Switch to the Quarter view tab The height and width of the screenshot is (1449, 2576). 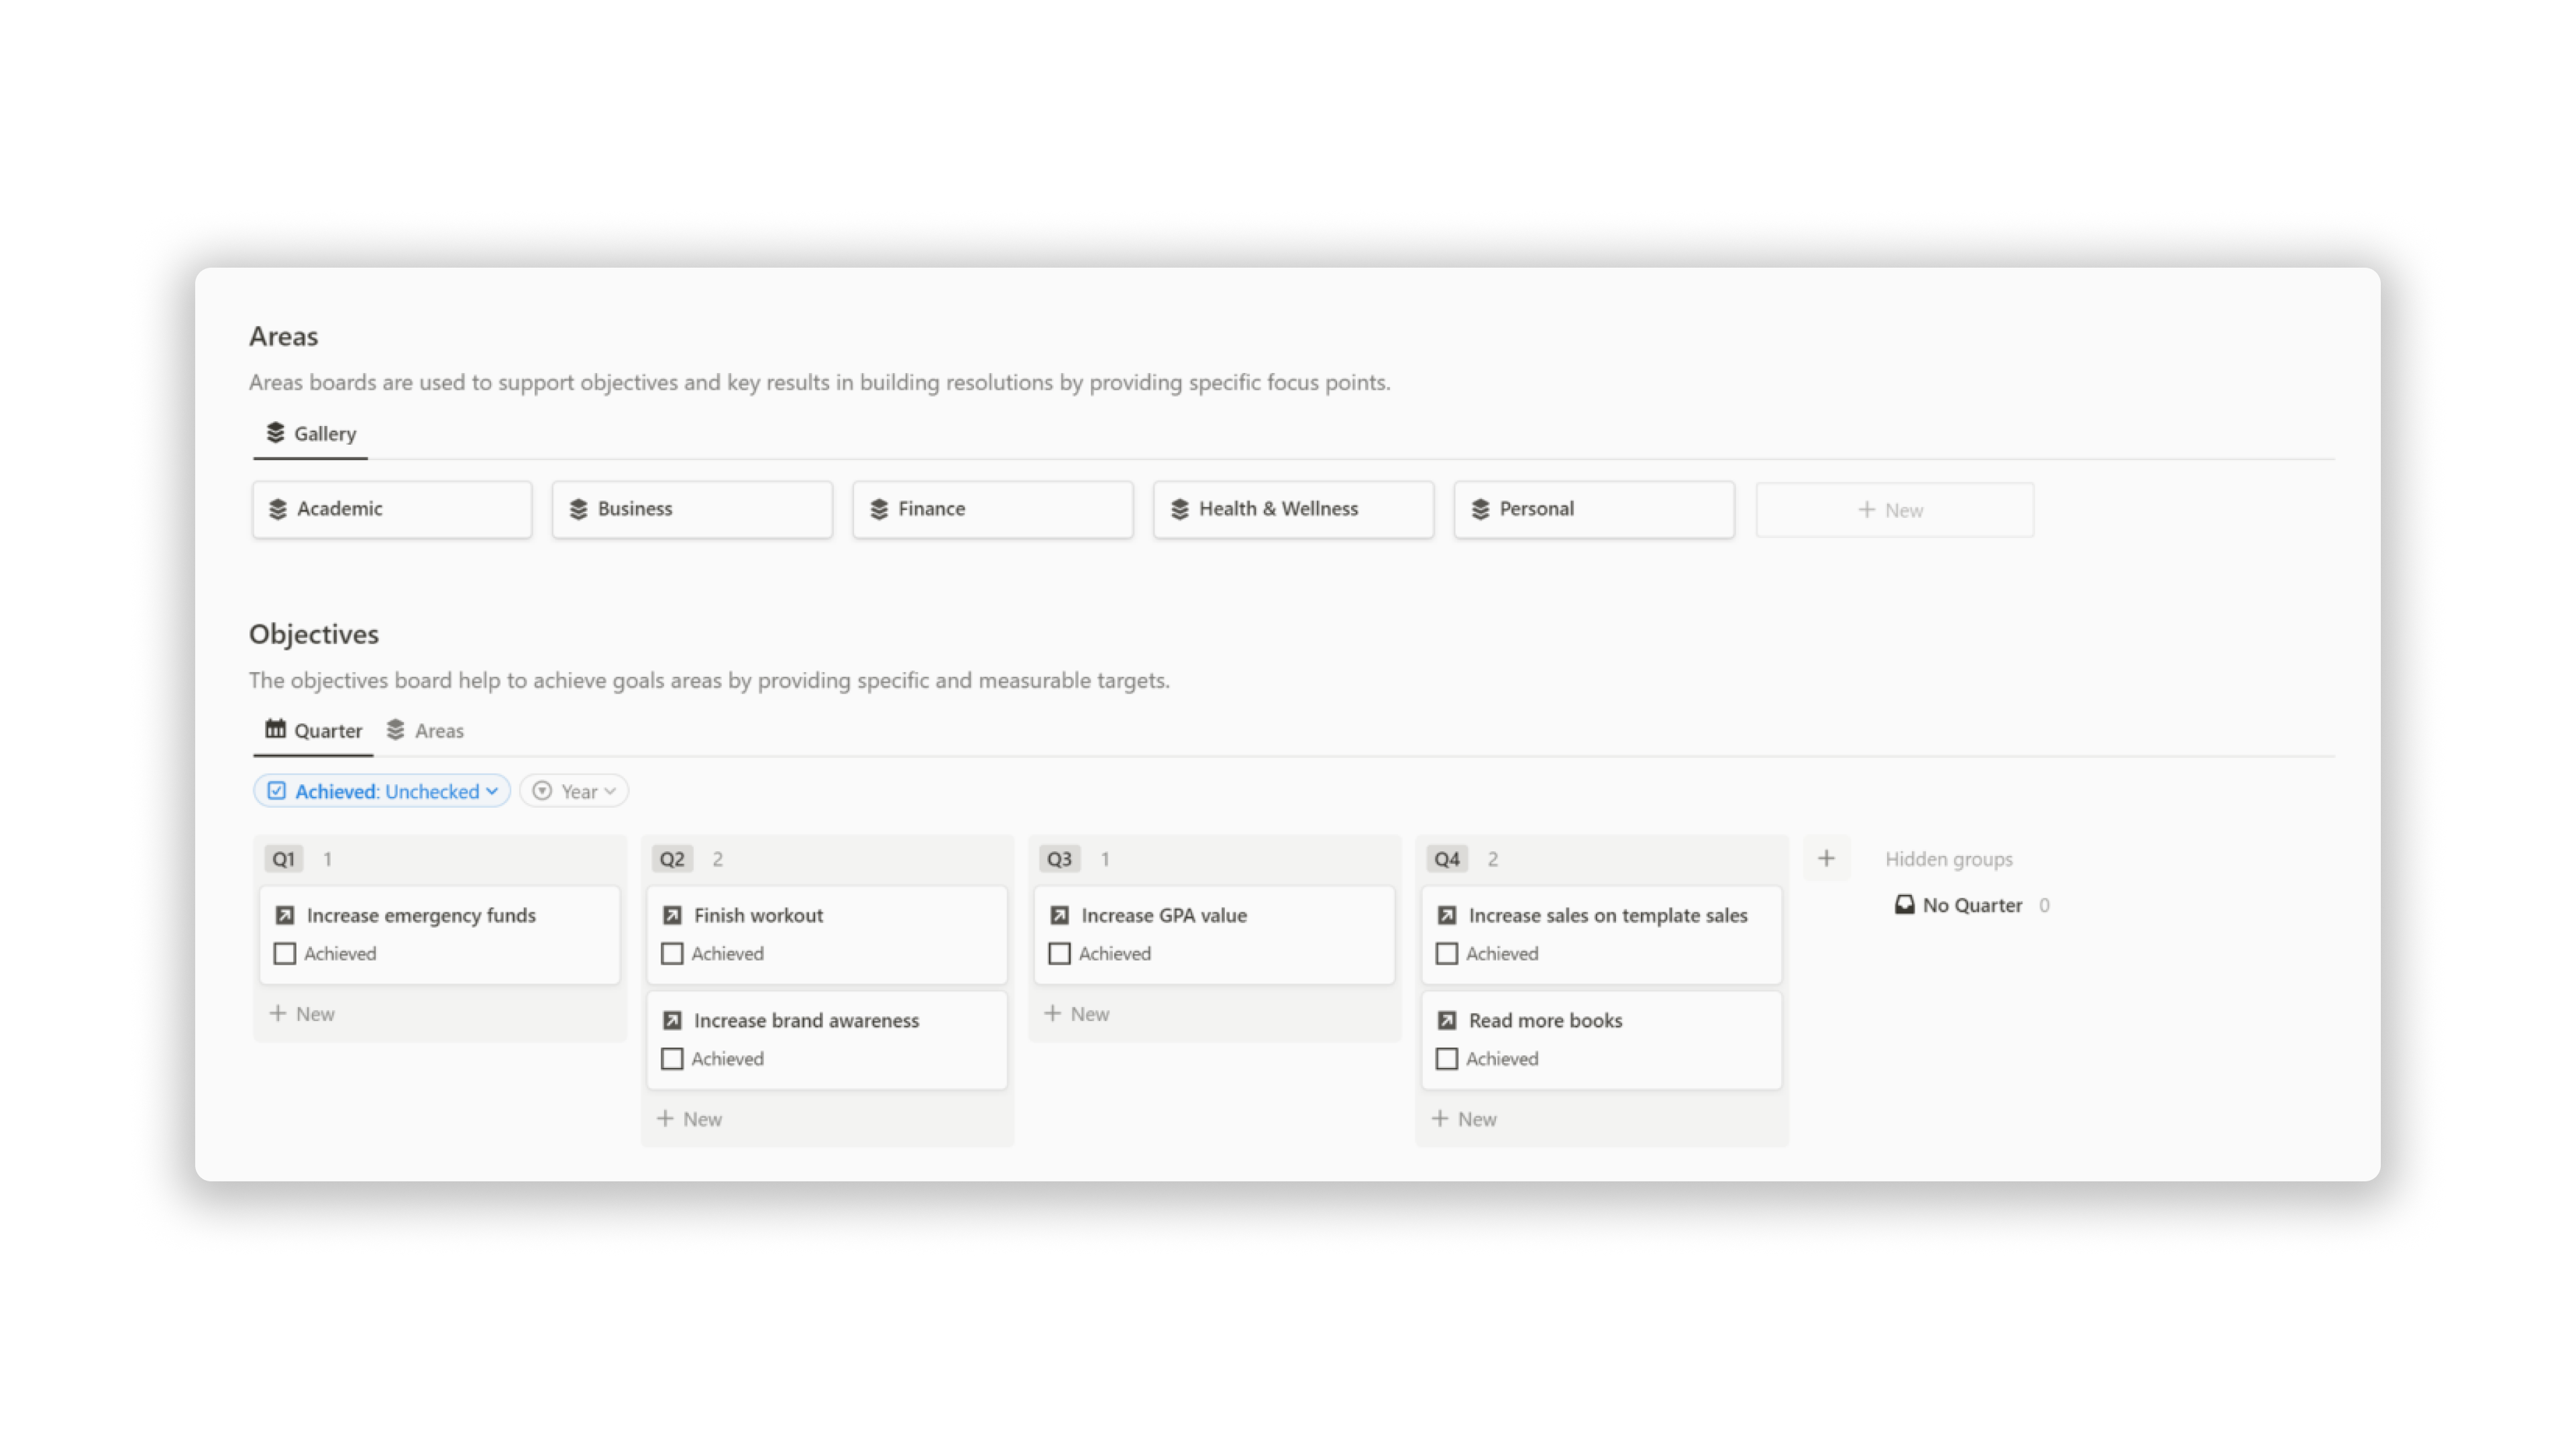click(313, 730)
